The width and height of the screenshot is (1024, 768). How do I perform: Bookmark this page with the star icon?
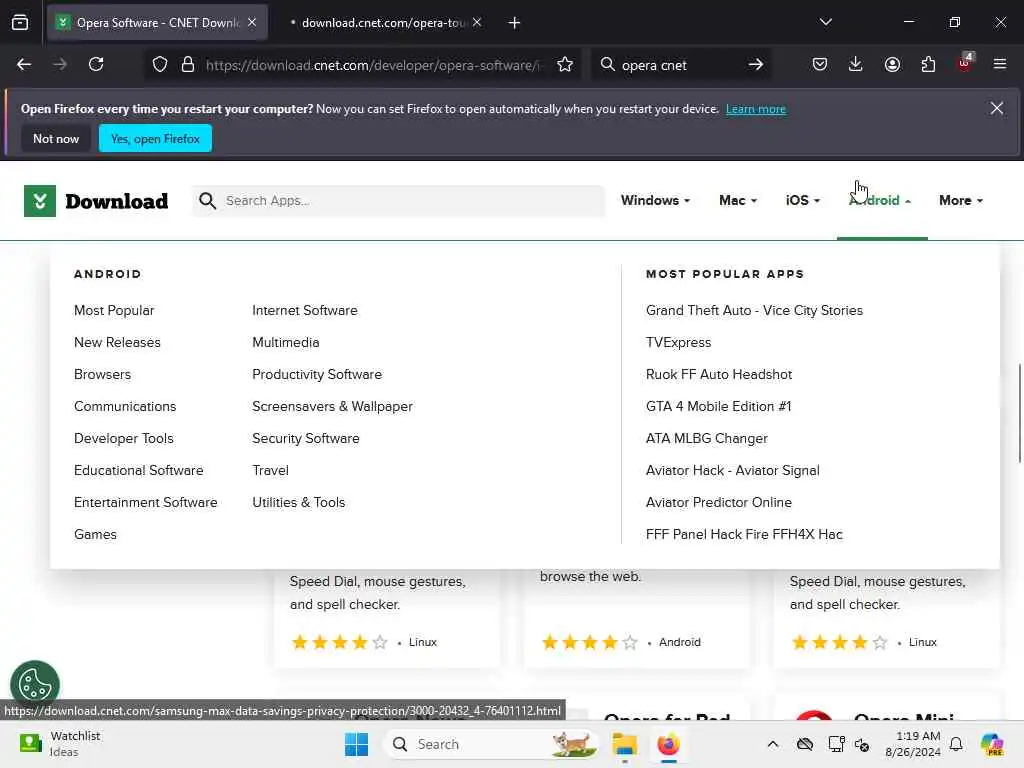pyautogui.click(x=565, y=65)
